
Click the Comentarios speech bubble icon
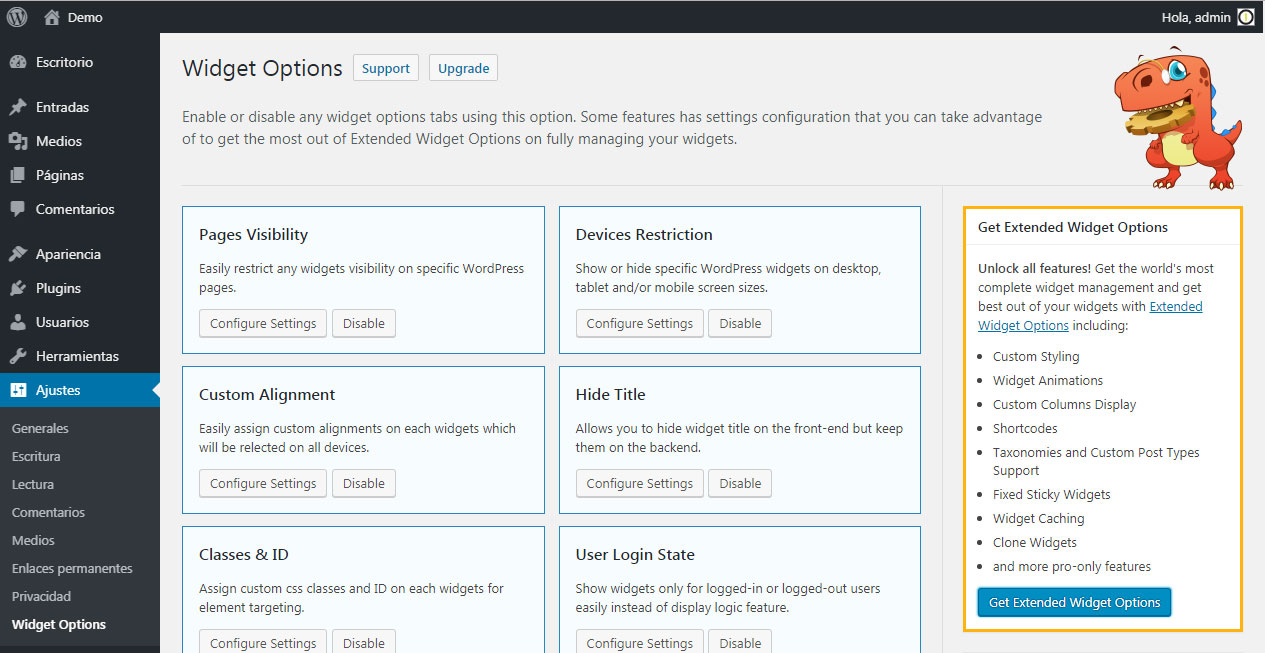pos(18,209)
